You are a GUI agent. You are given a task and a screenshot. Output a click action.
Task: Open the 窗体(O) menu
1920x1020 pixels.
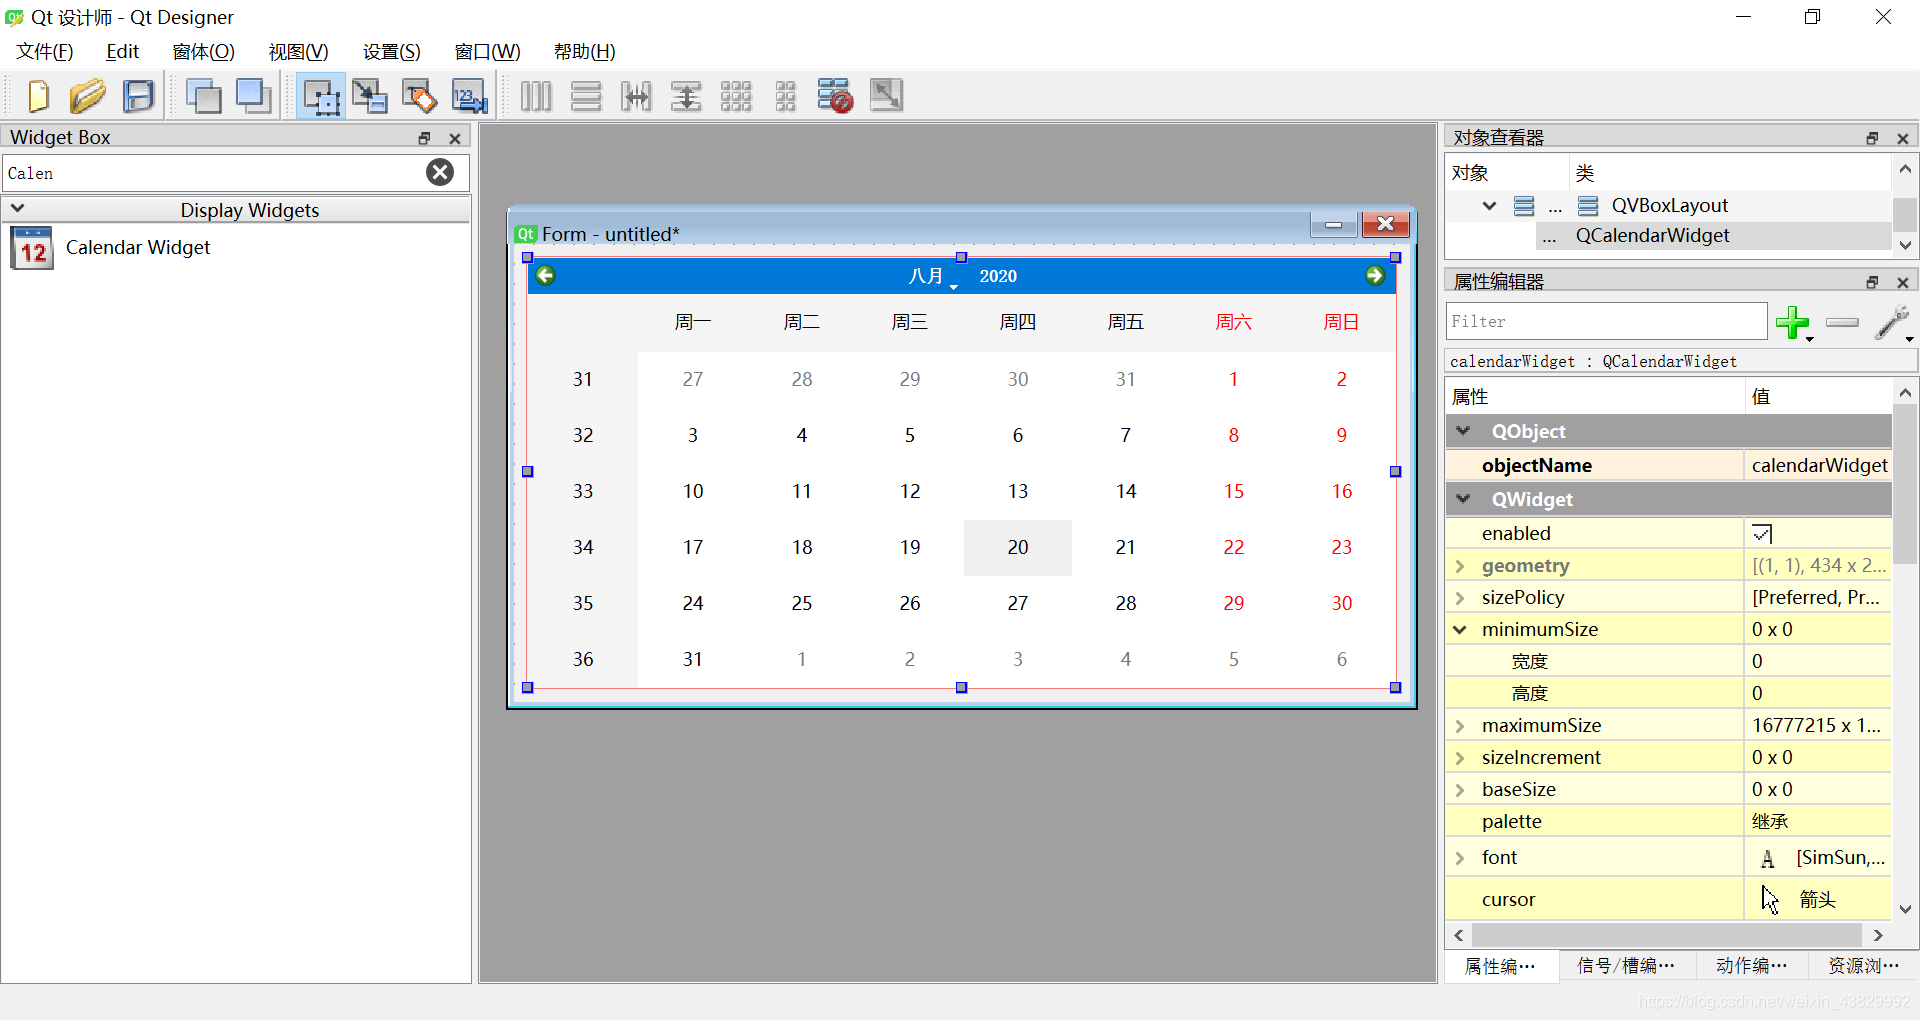(x=204, y=51)
